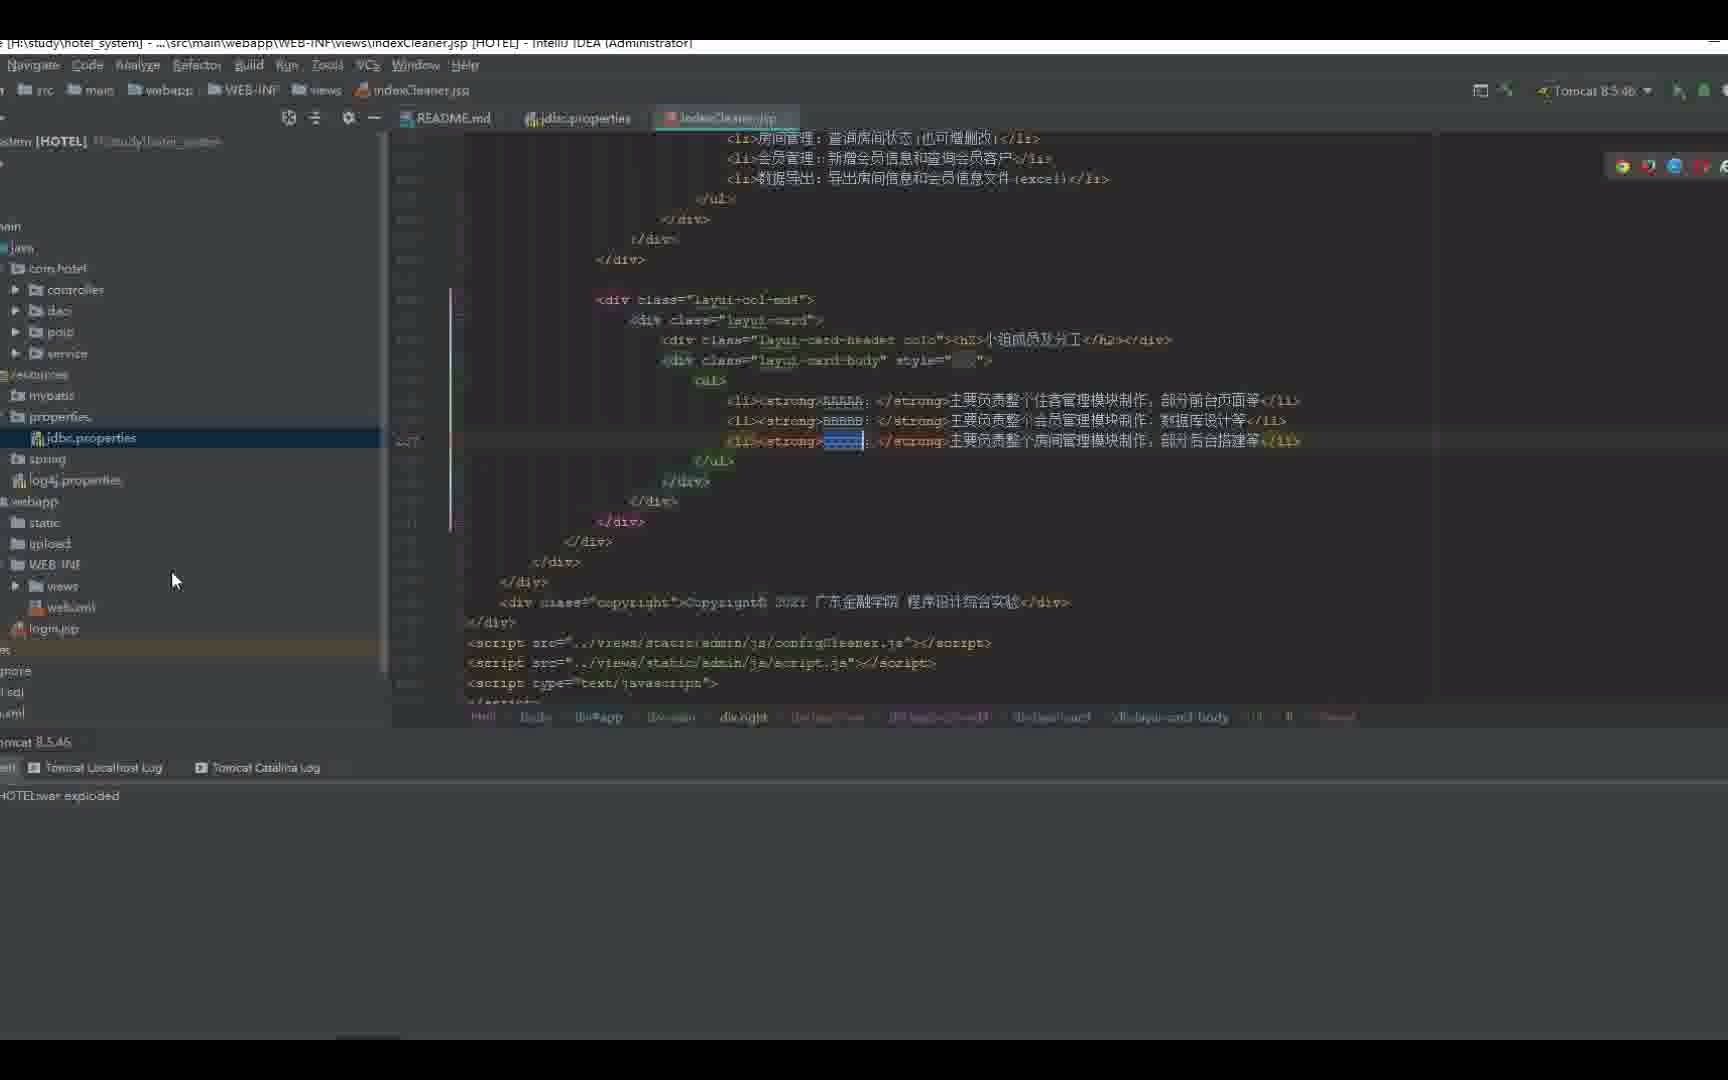
Task: Open the Code menu
Action: pyautogui.click(x=87, y=65)
